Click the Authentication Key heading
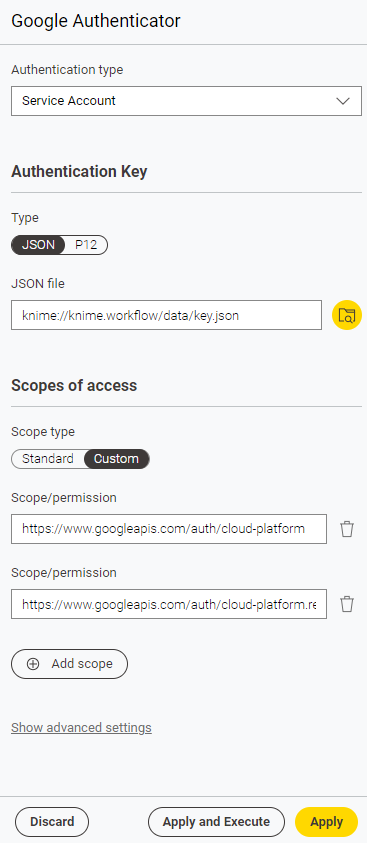 pos(79,172)
